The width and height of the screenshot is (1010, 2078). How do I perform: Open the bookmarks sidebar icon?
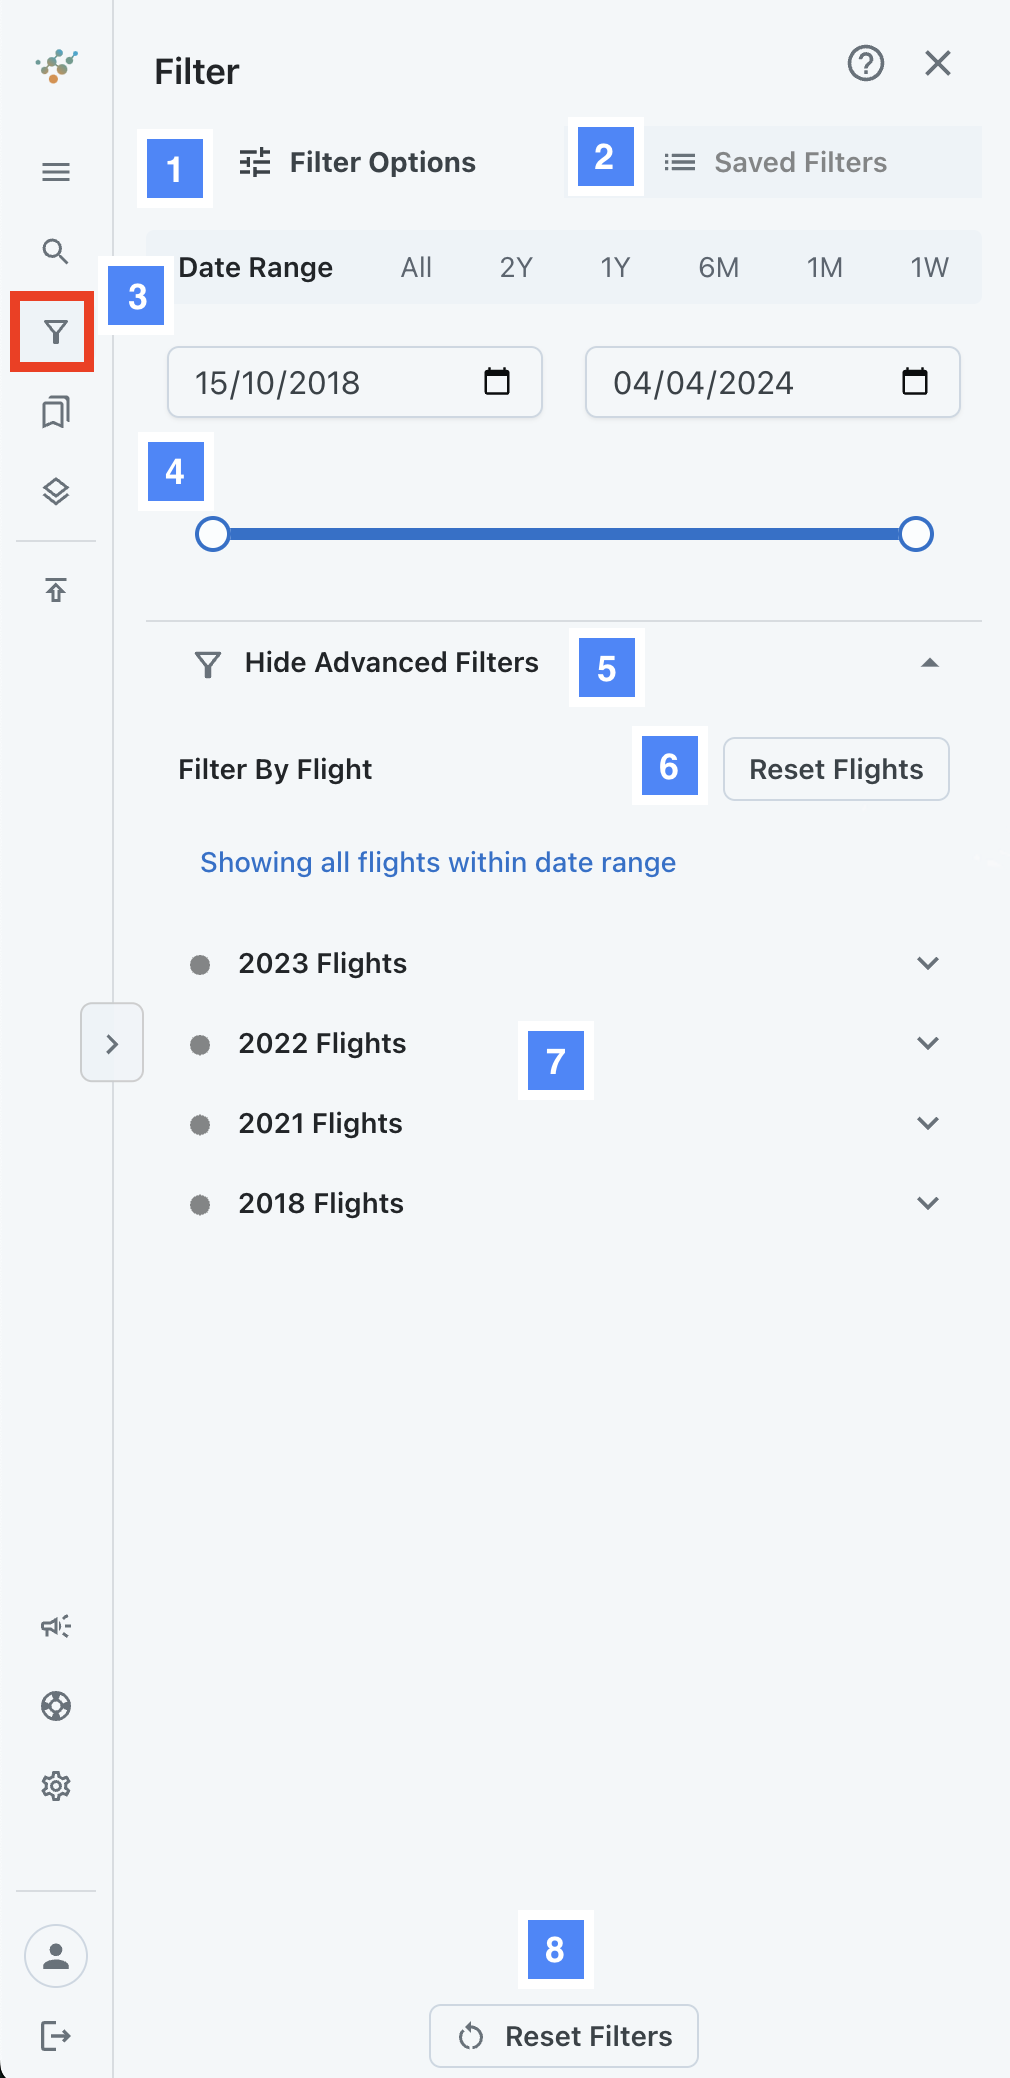56,412
